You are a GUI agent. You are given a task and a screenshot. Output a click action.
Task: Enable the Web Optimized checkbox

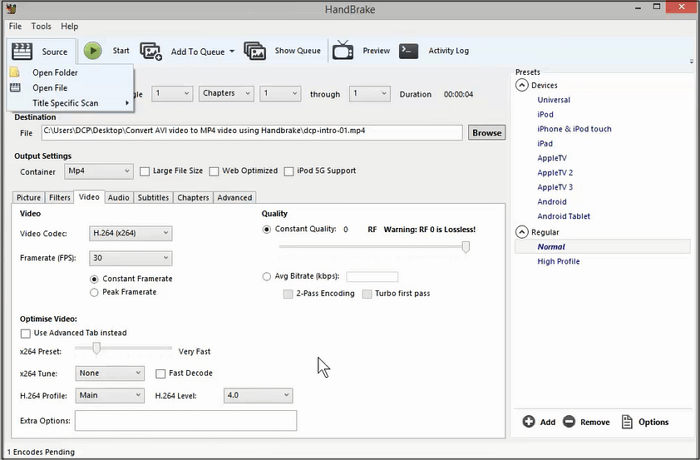coord(214,171)
